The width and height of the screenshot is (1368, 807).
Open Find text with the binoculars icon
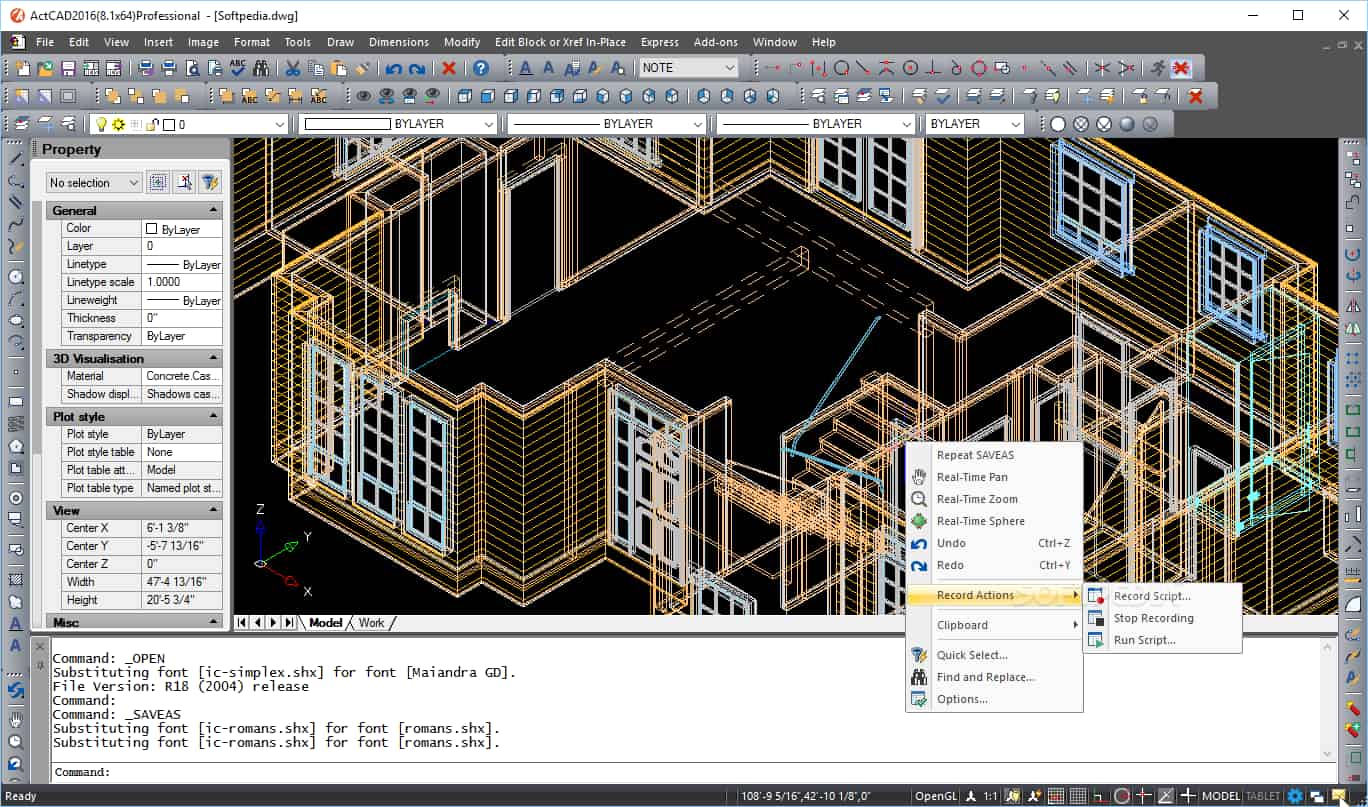(261, 67)
